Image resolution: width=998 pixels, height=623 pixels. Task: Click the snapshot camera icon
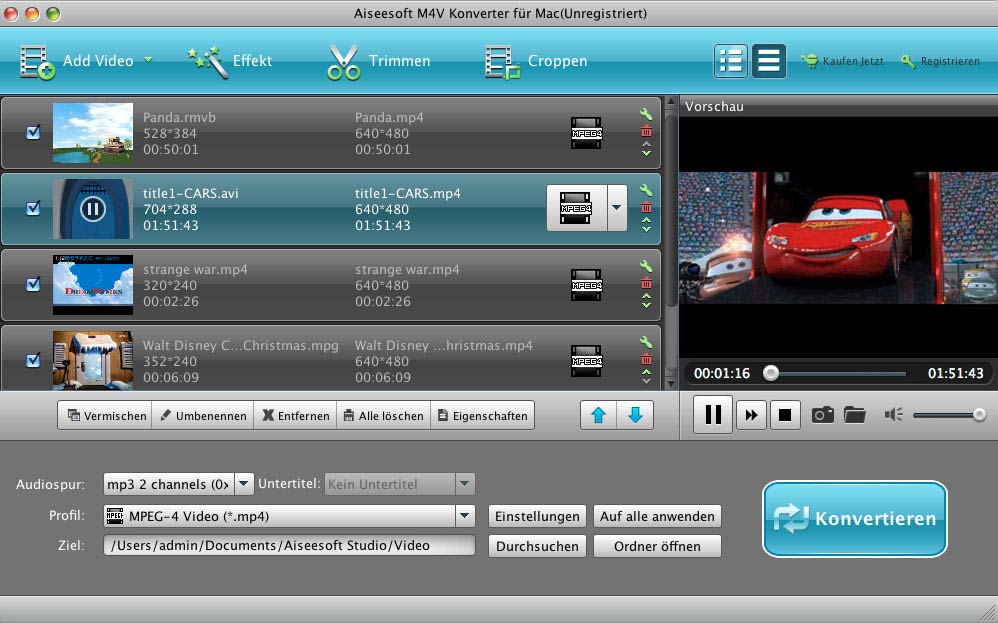click(x=822, y=414)
